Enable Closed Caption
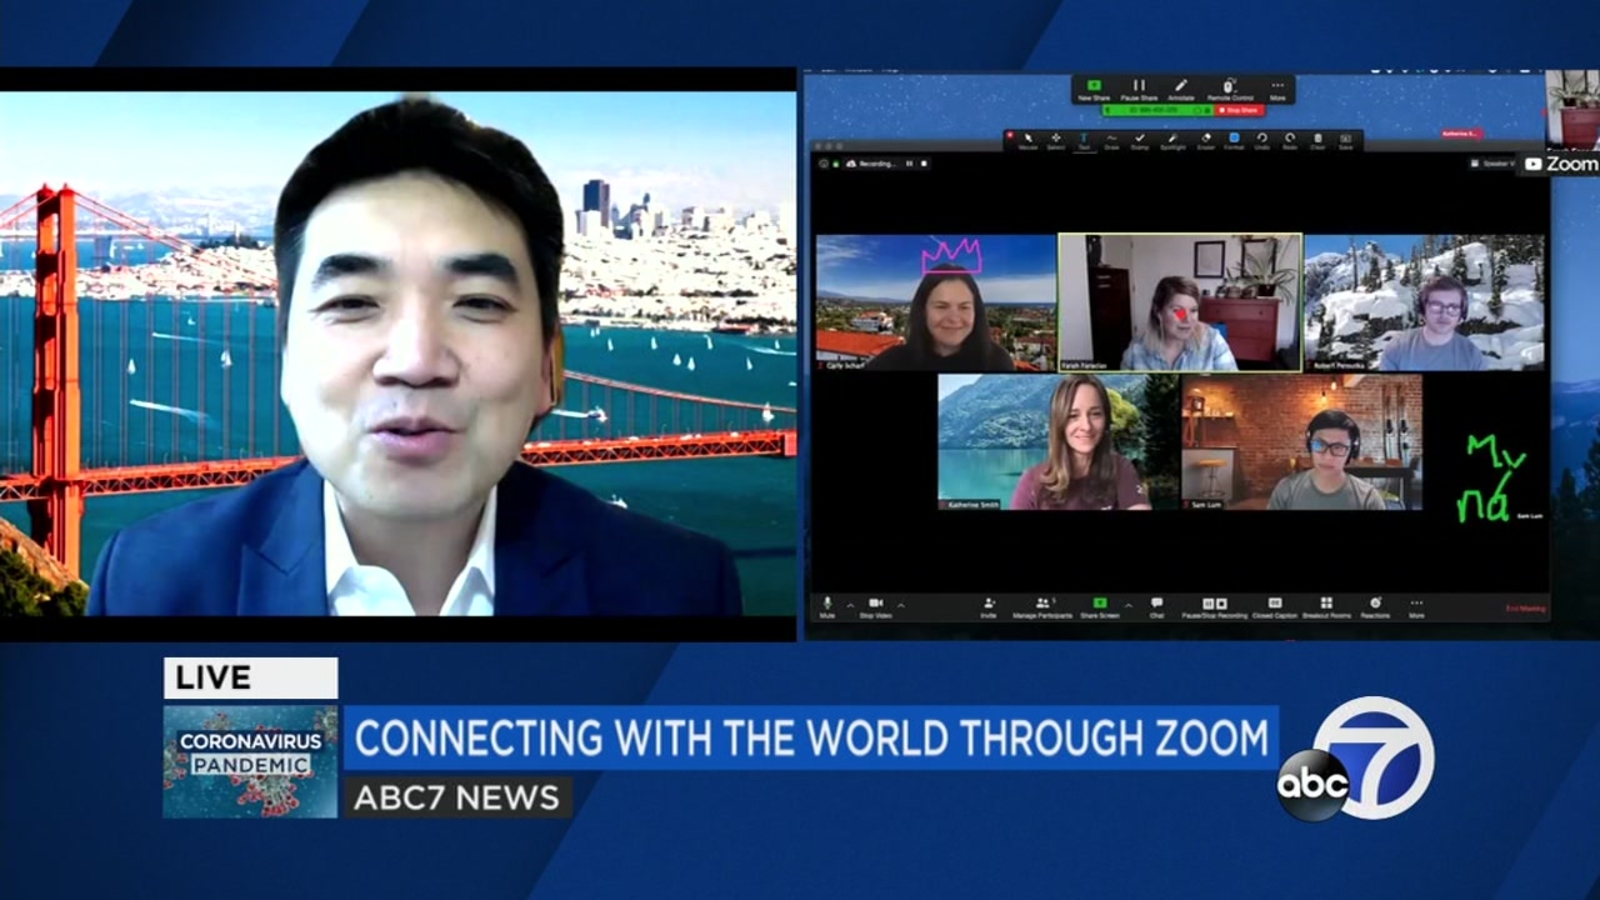Viewport: 1600px width, 900px height. [x=1275, y=607]
